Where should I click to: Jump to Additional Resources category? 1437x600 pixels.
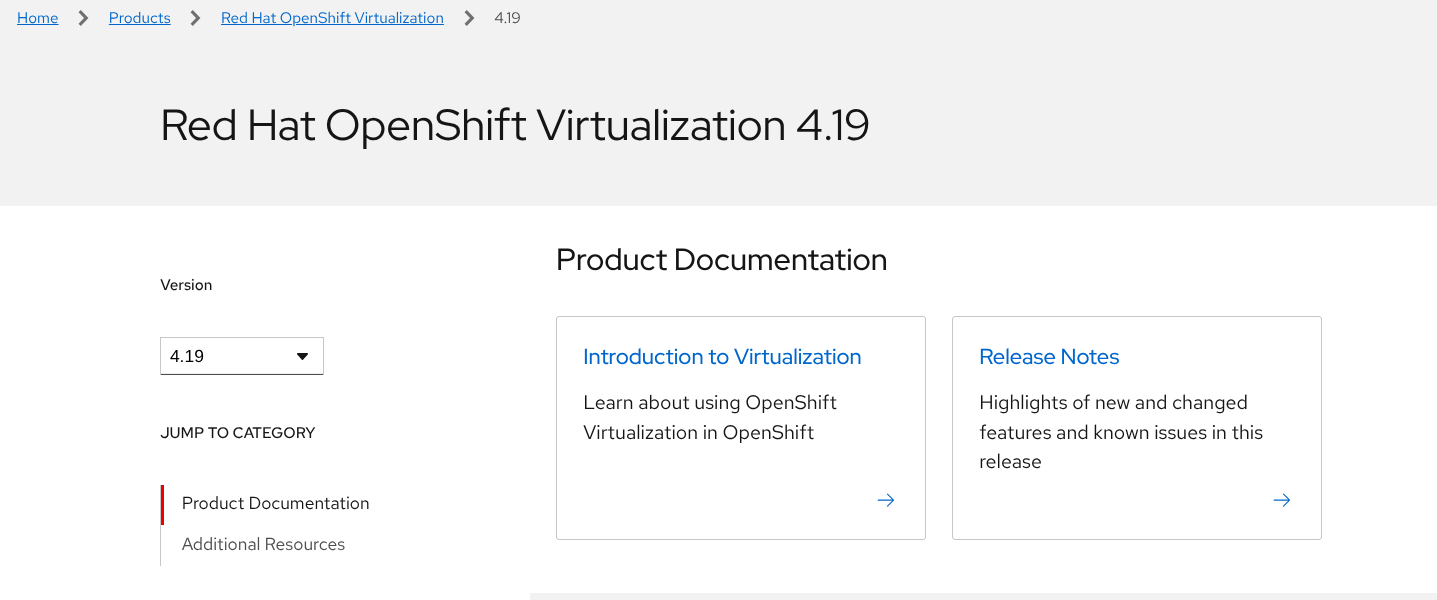[x=263, y=544]
